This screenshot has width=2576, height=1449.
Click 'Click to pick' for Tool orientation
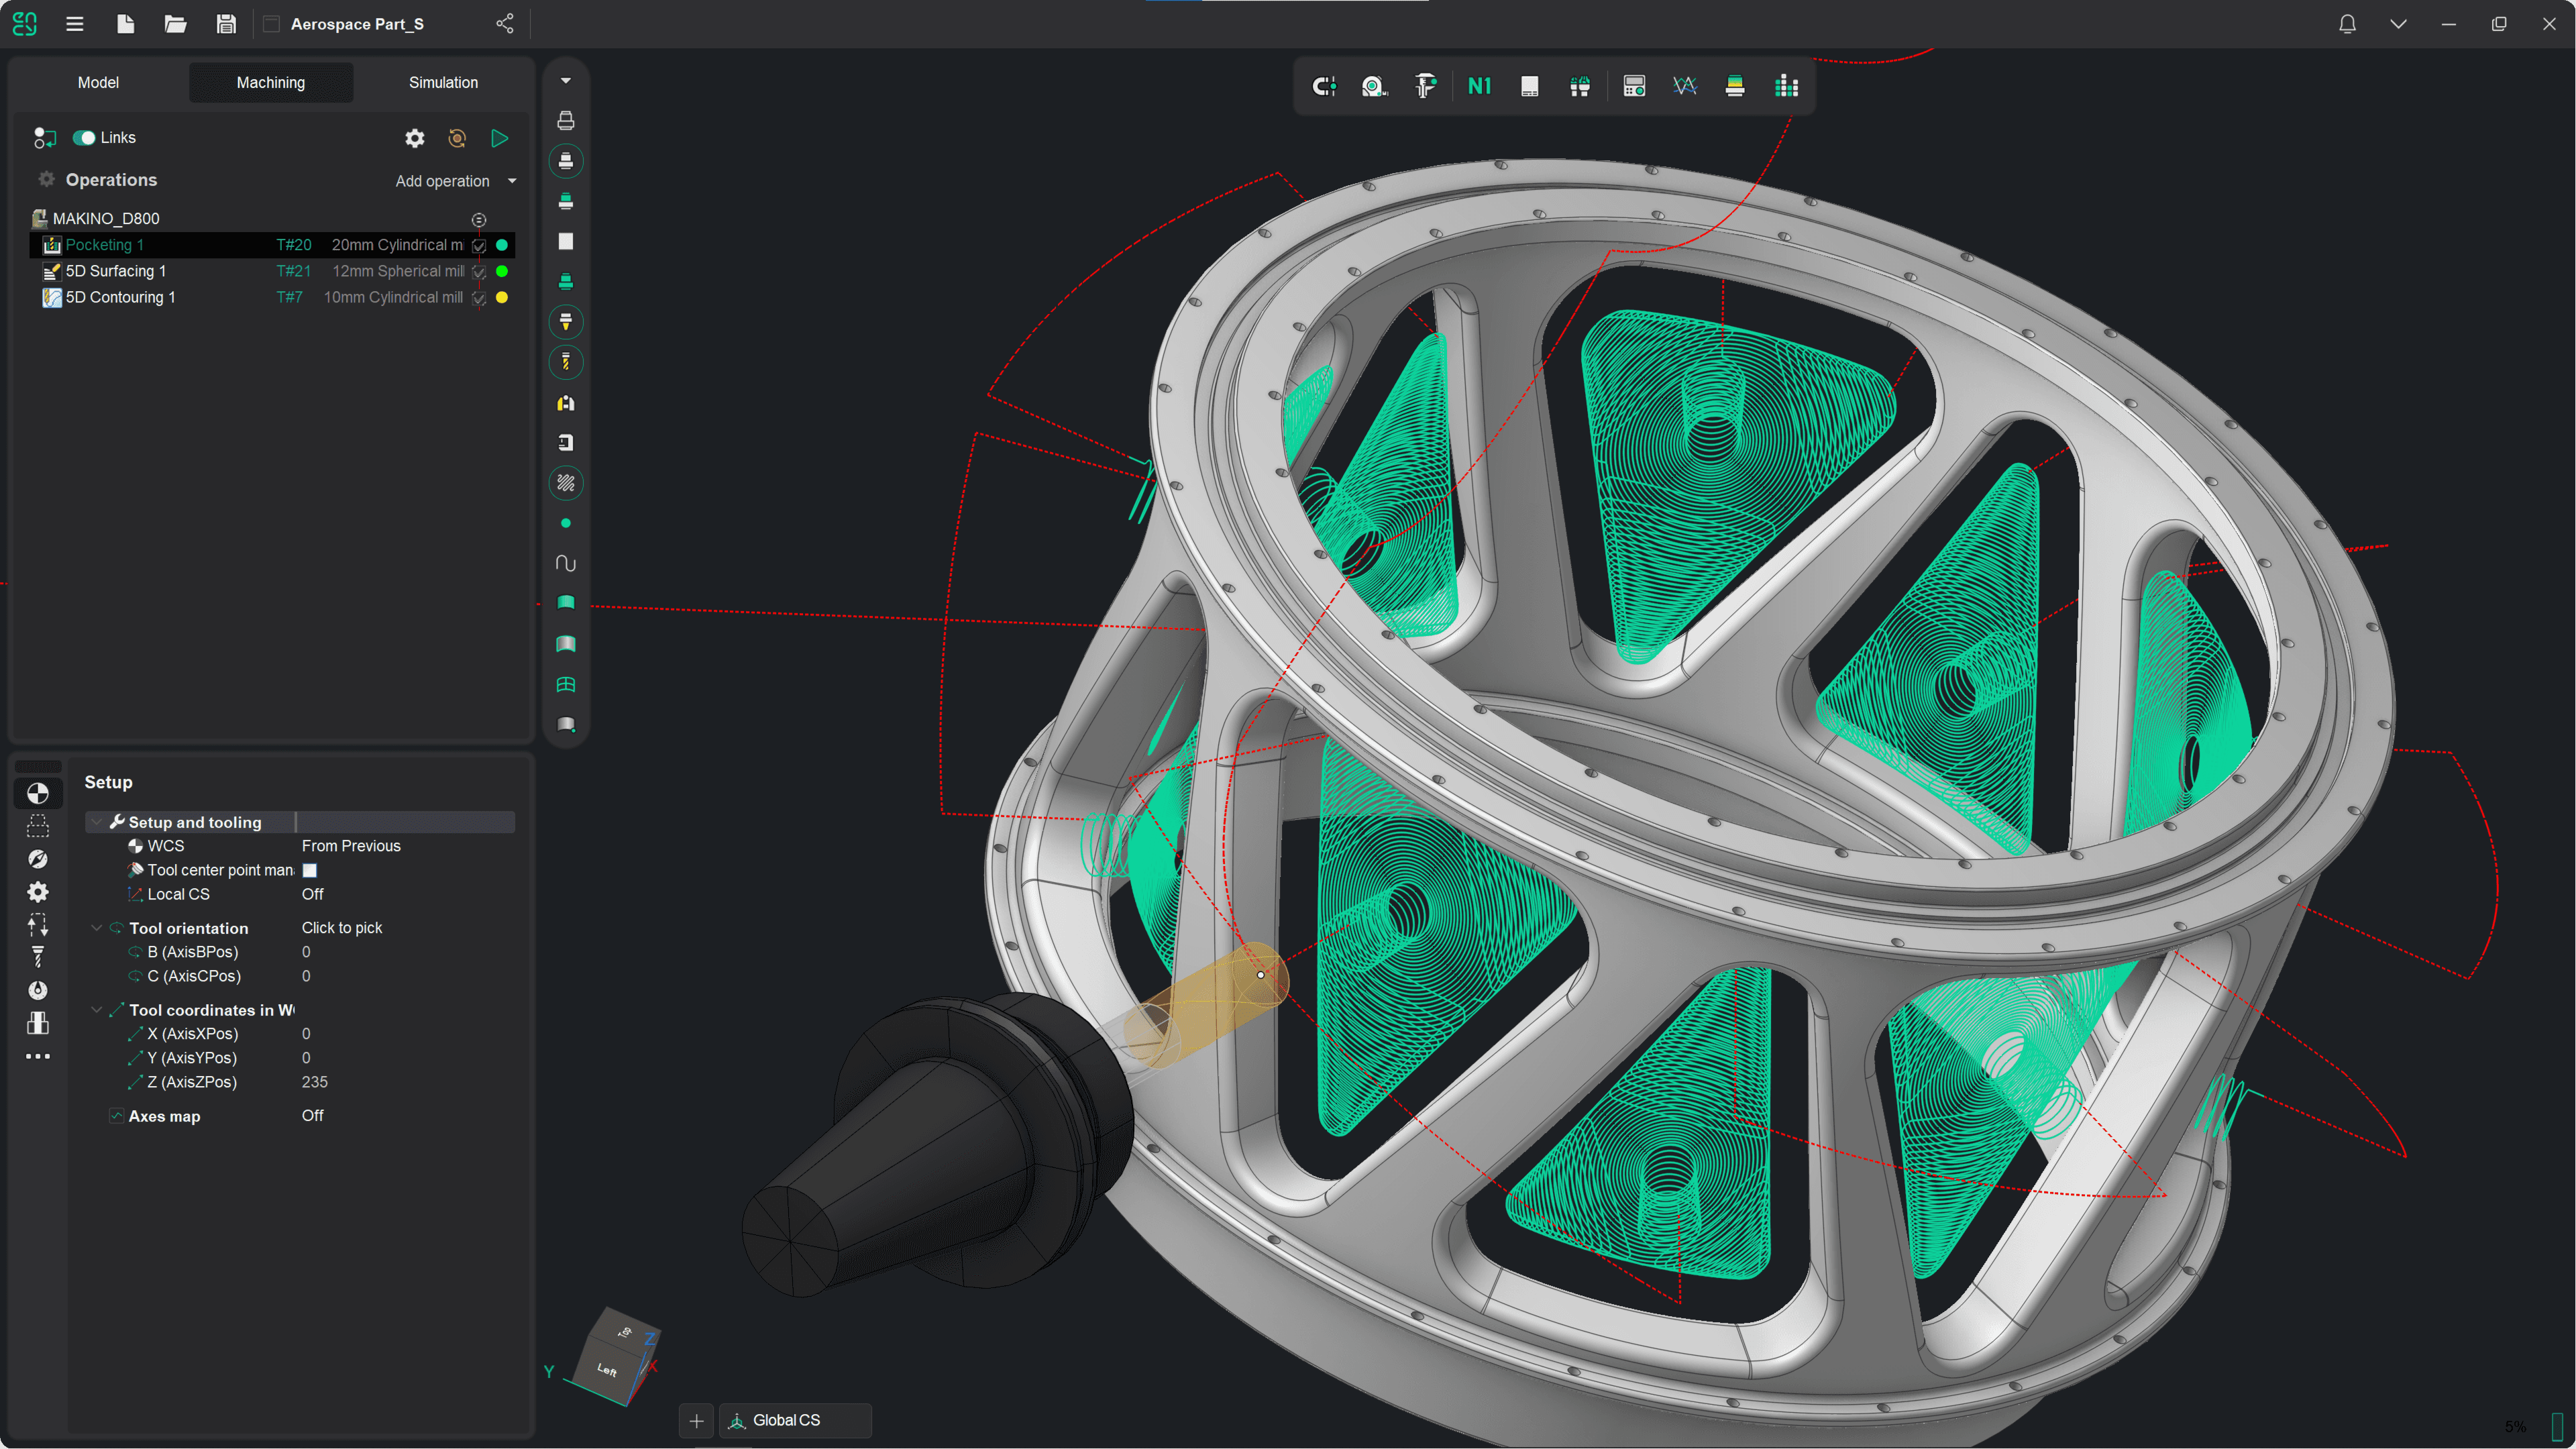pyautogui.click(x=342, y=928)
